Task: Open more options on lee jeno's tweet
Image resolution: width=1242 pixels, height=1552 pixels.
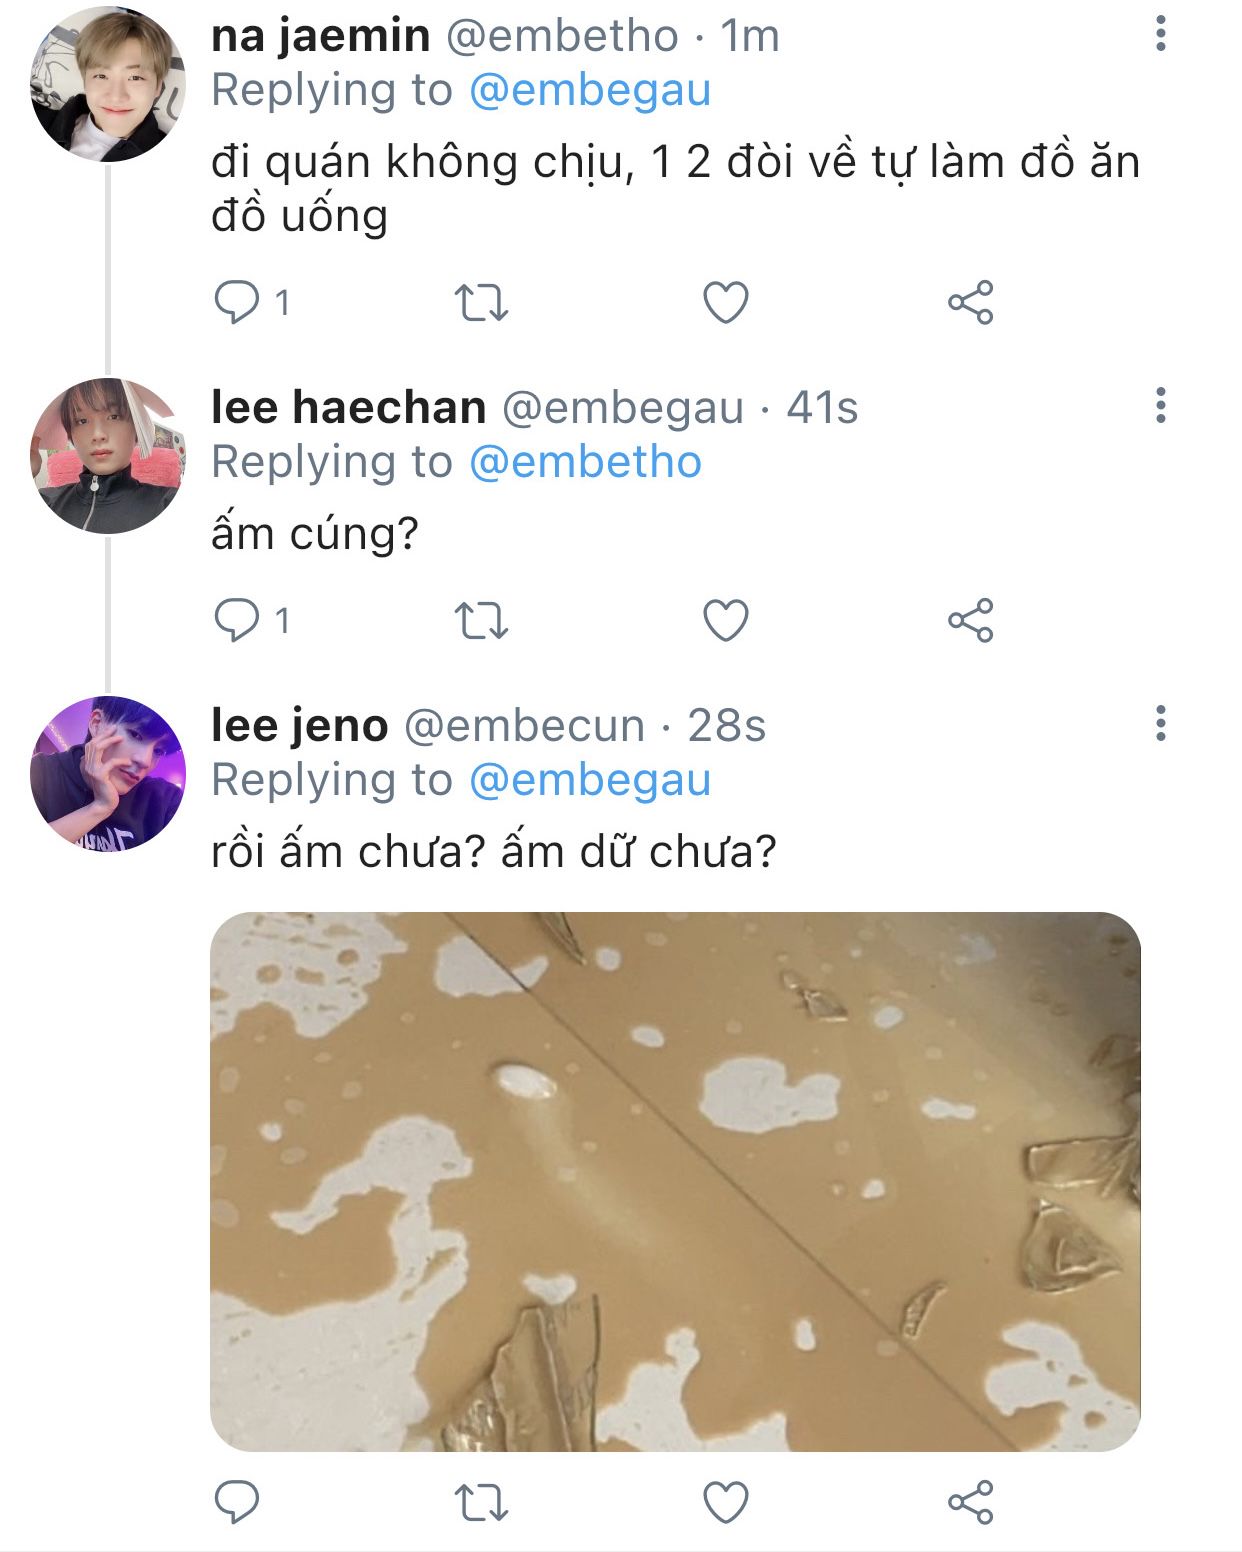Action: (1160, 723)
